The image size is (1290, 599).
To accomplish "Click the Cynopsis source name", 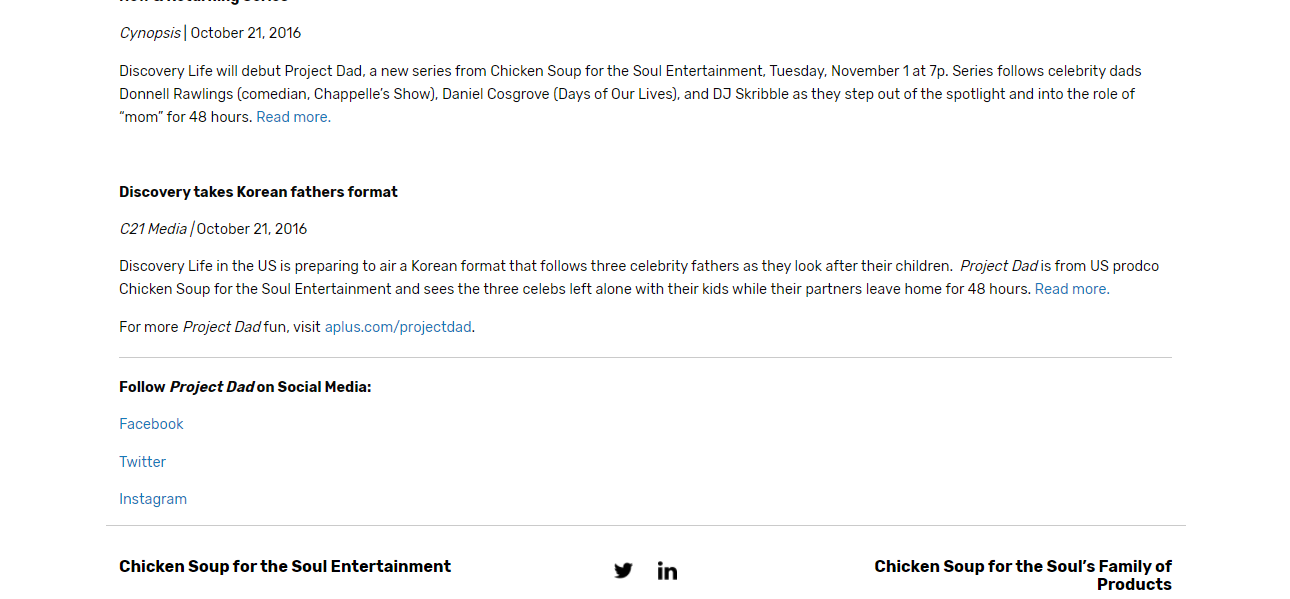I will [x=150, y=33].
